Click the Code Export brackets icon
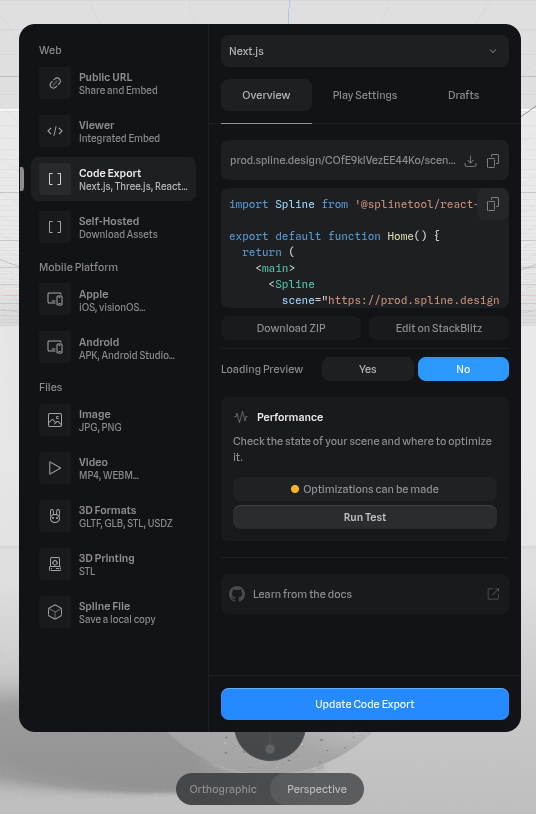The width and height of the screenshot is (536, 814). coord(55,179)
